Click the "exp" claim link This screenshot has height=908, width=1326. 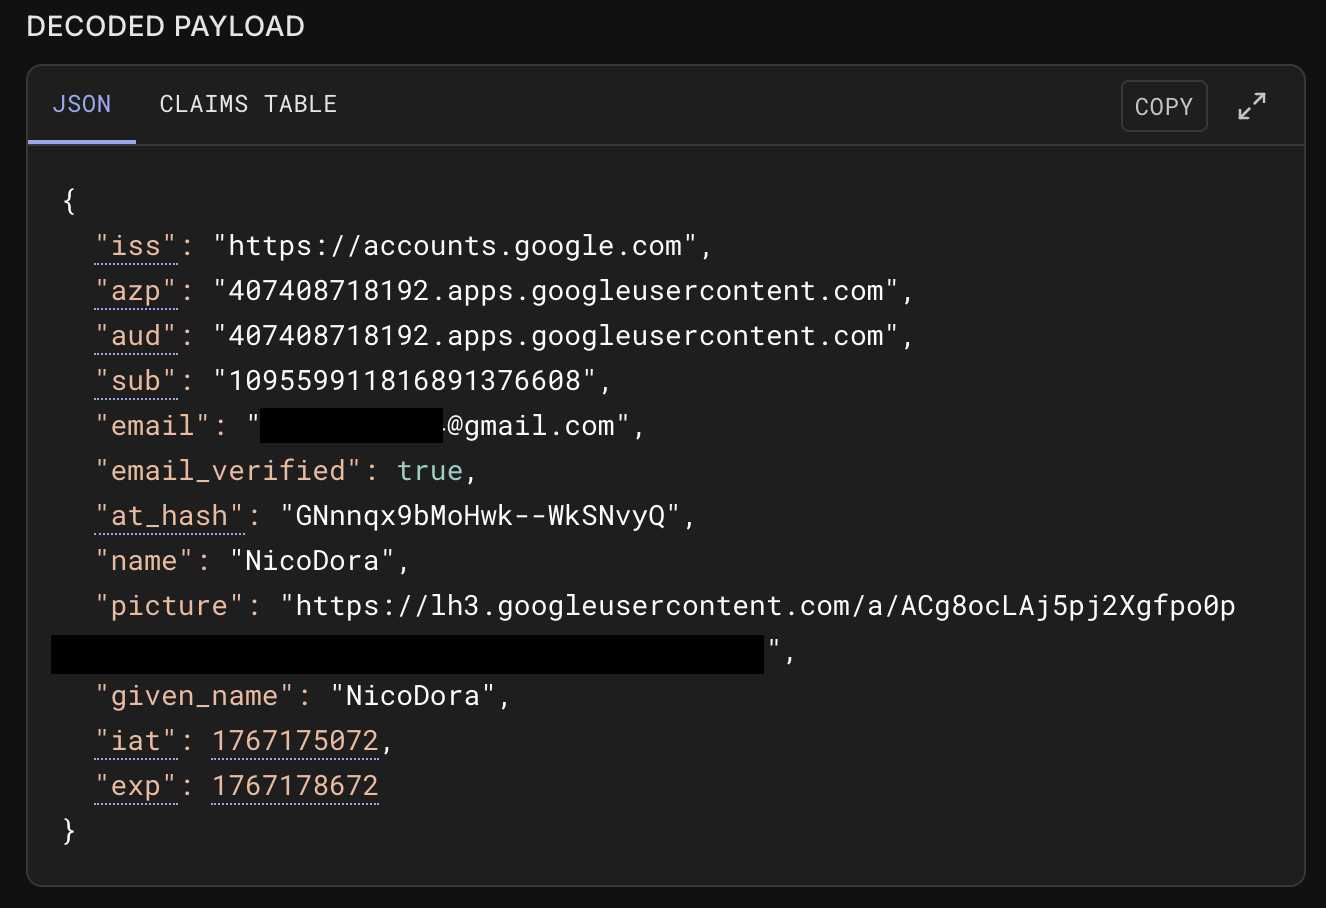pyautogui.click(x=135, y=785)
